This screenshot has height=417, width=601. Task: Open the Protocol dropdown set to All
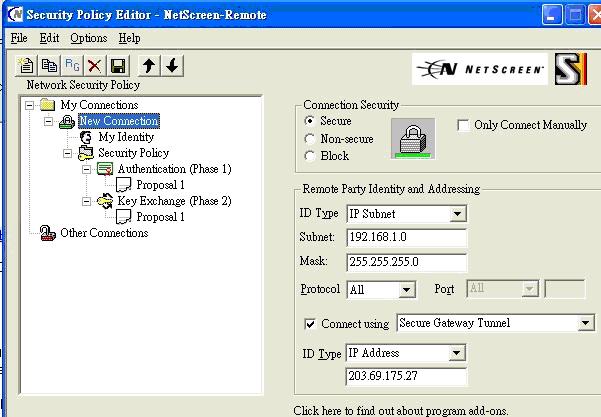406,290
